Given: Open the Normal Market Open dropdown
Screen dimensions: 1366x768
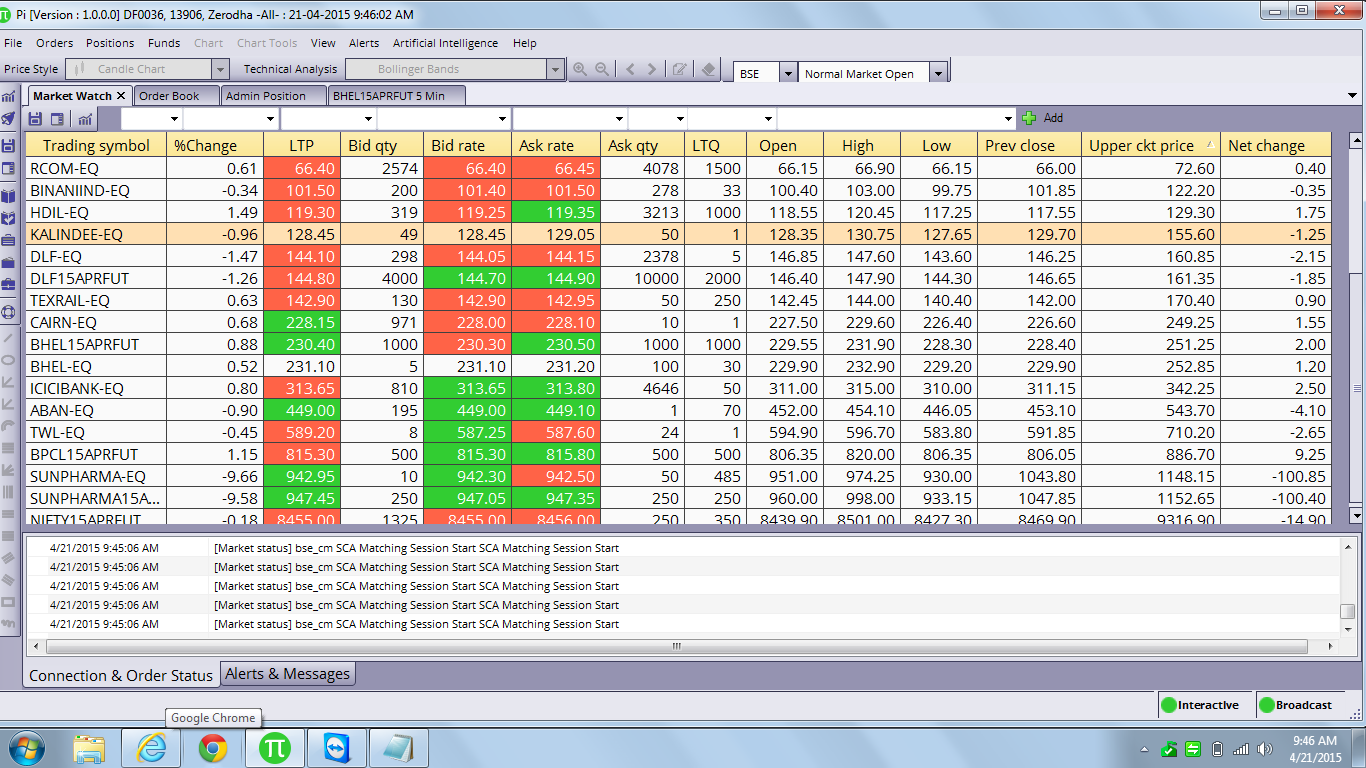Looking at the screenshot, I should pyautogui.click(x=938, y=73).
